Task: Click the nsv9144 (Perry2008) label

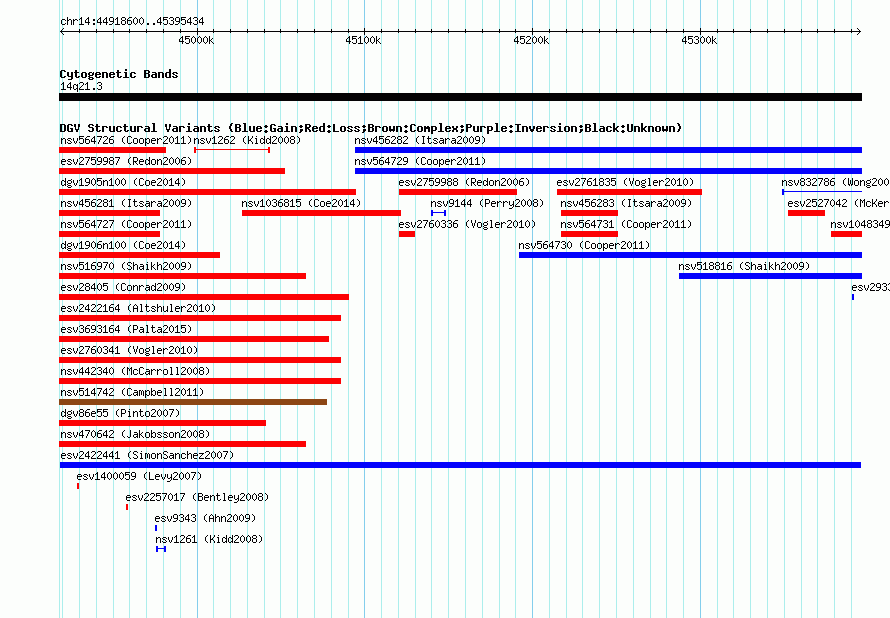Action: point(487,203)
